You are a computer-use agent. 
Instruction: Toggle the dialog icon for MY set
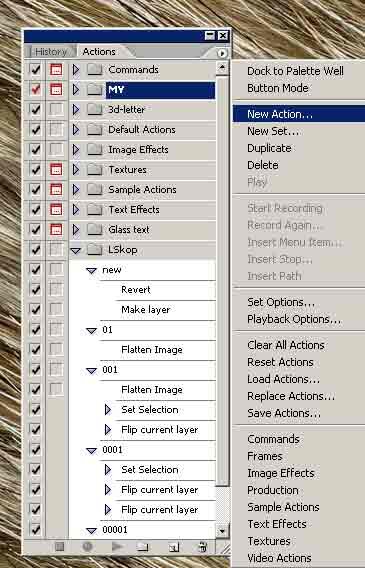coord(56,89)
